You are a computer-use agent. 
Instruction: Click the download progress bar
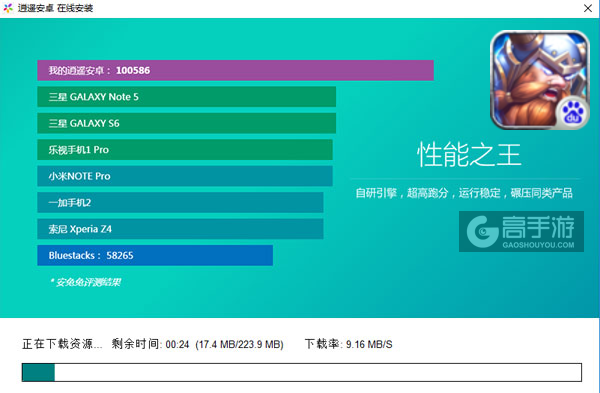tap(302, 372)
